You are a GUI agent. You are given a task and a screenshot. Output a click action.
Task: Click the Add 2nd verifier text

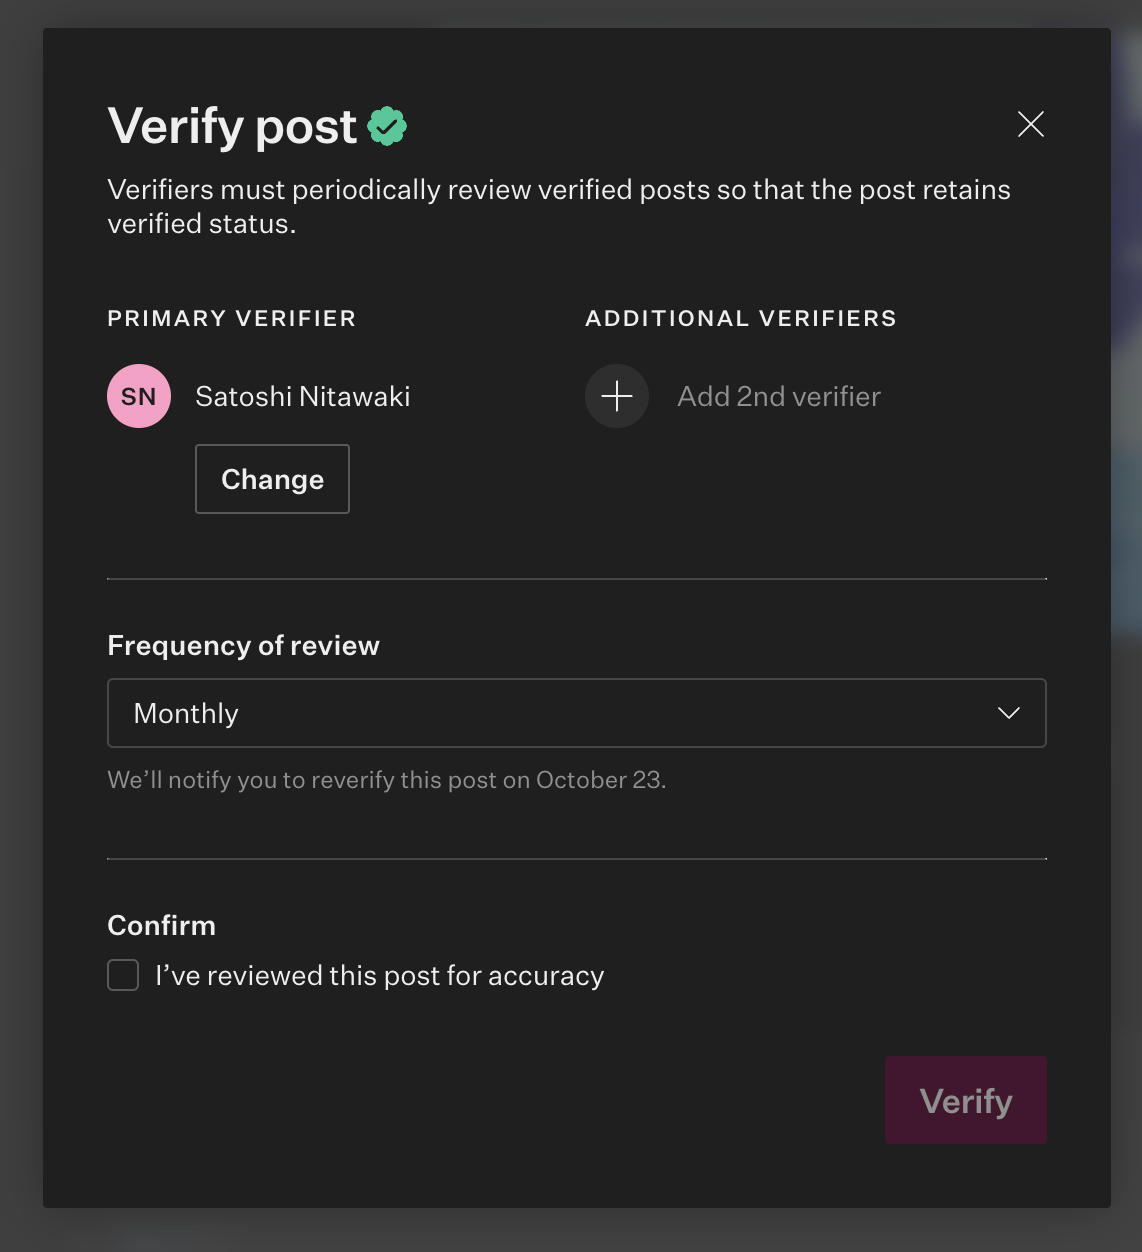click(779, 396)
